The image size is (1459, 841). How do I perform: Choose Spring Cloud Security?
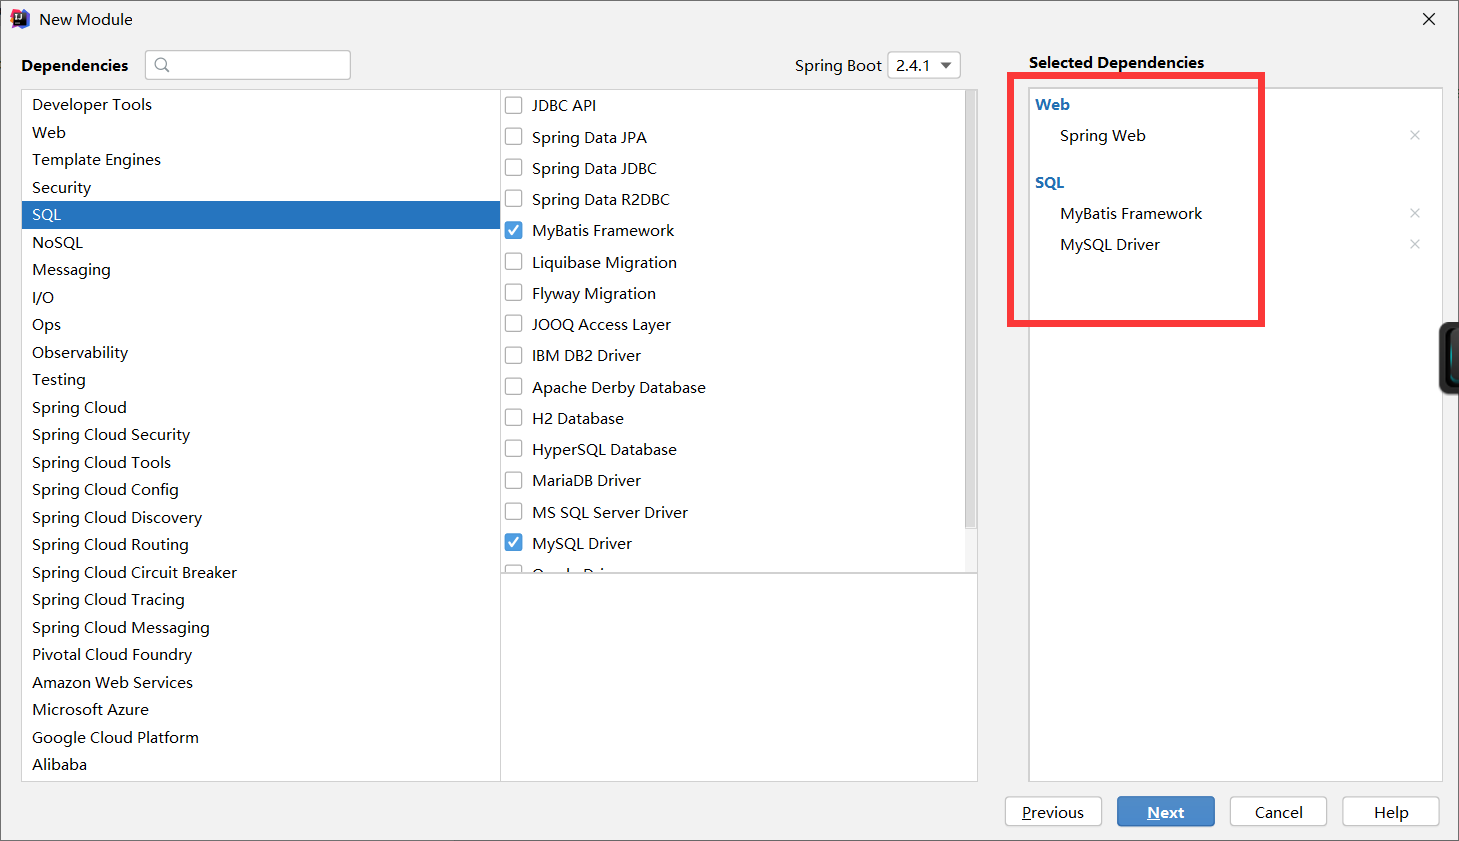(260, 434)
